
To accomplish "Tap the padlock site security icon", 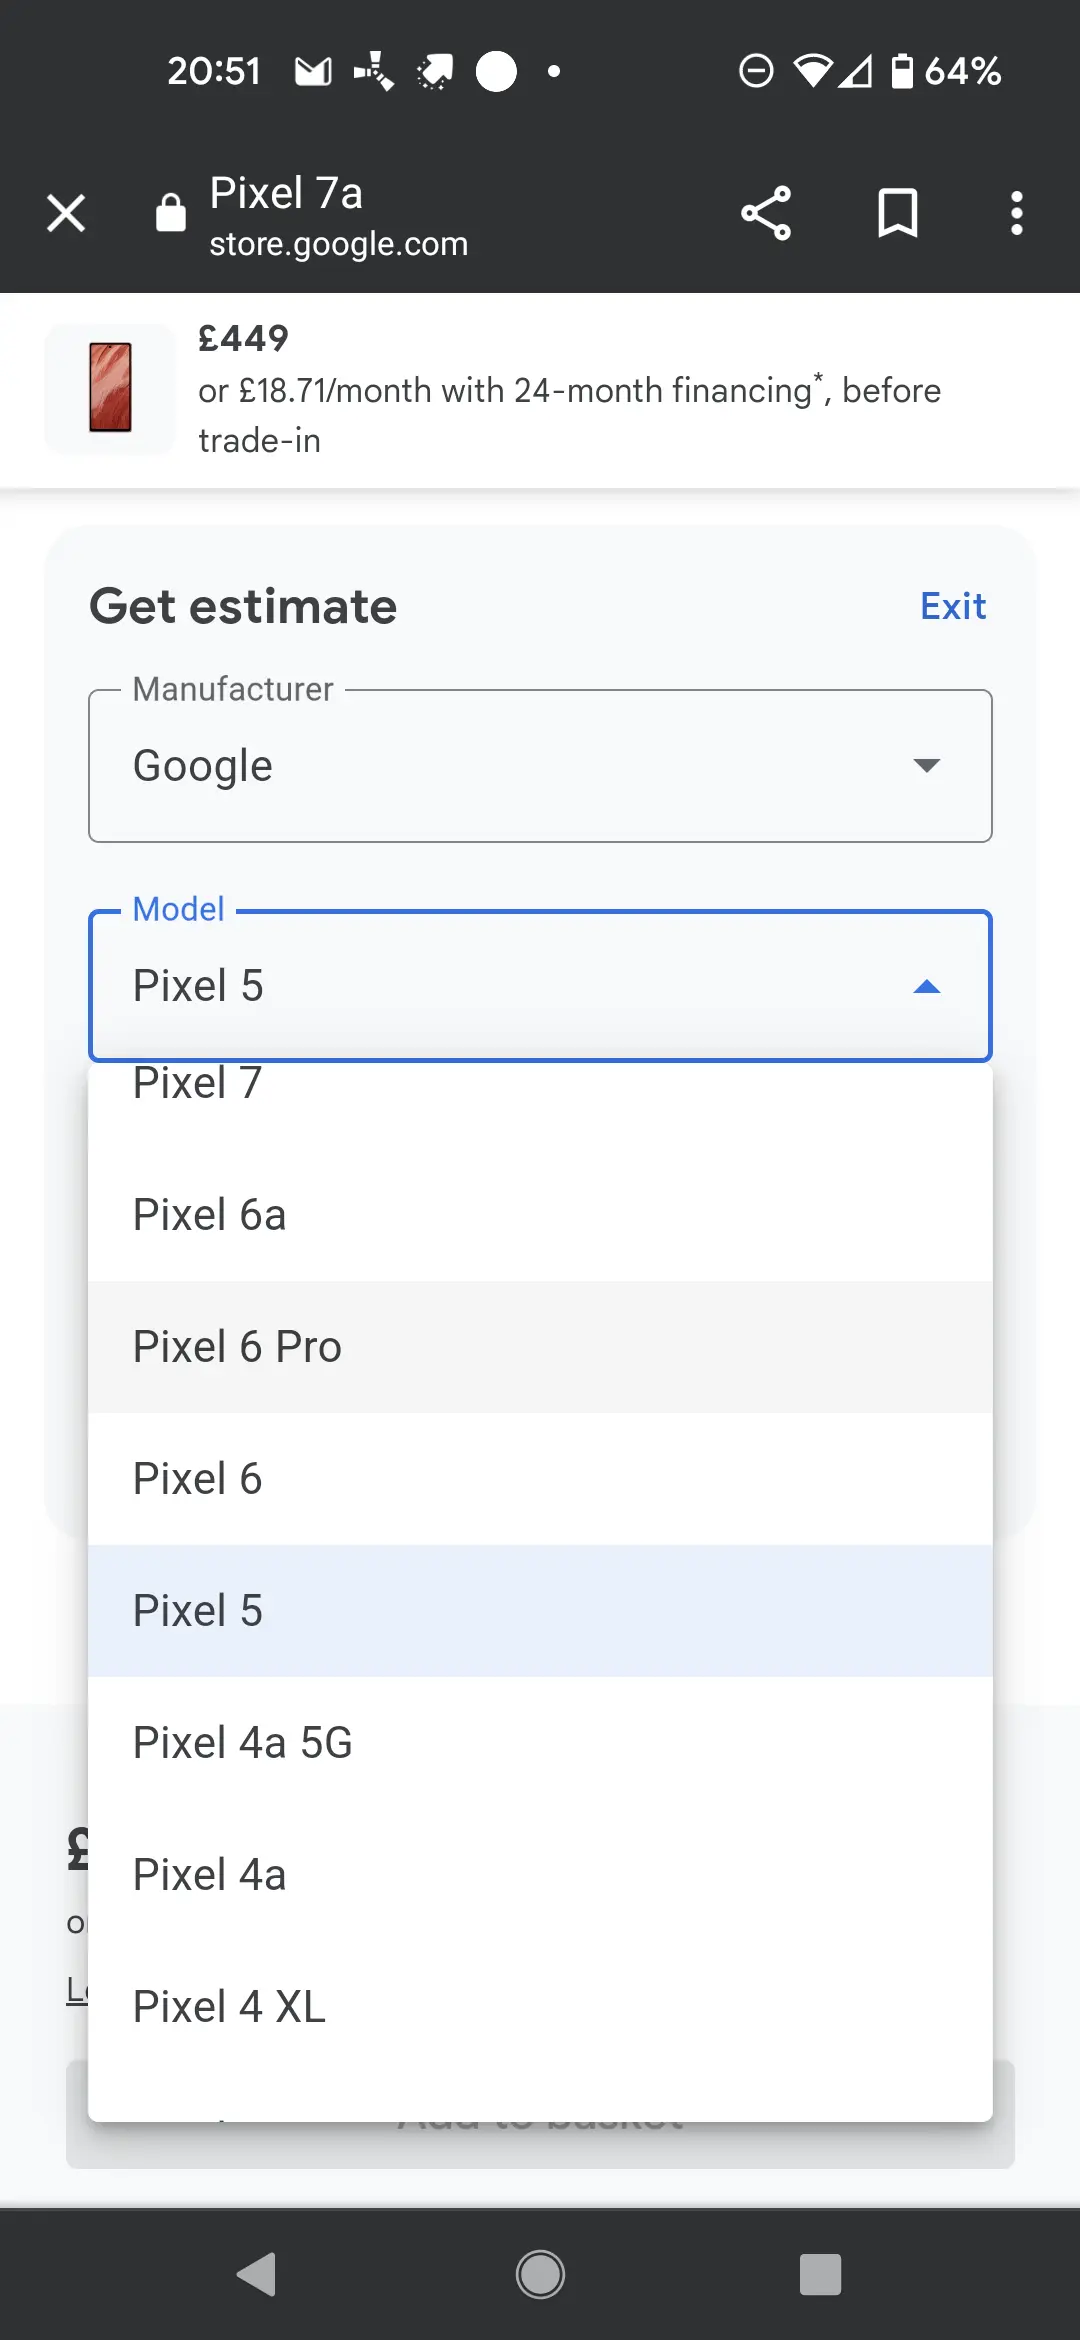I will click(171, 212).
